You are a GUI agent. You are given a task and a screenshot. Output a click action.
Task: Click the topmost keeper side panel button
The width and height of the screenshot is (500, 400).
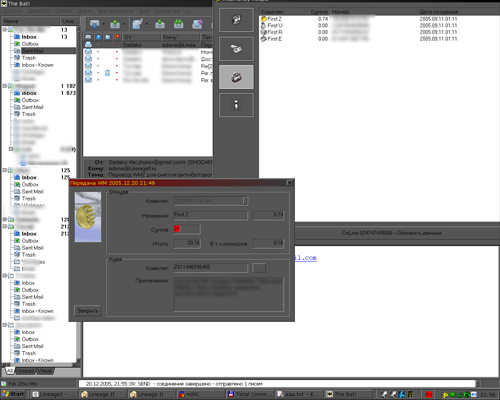[236, 20]
